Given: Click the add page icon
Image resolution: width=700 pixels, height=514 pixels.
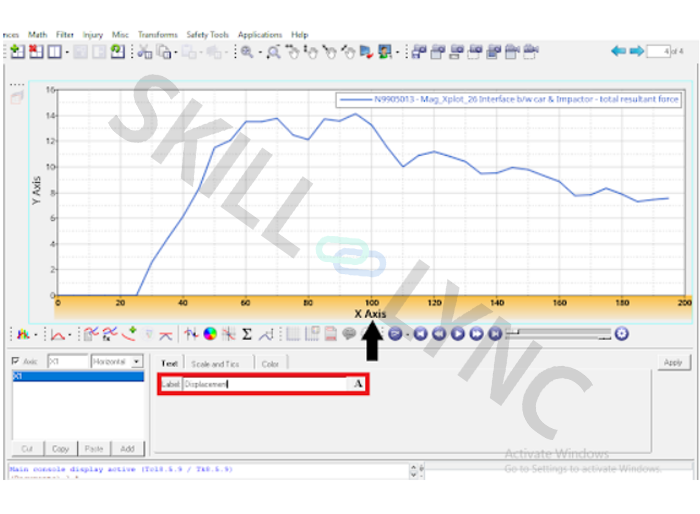Looking at the screenshot, I should click(x=16, y=52).
